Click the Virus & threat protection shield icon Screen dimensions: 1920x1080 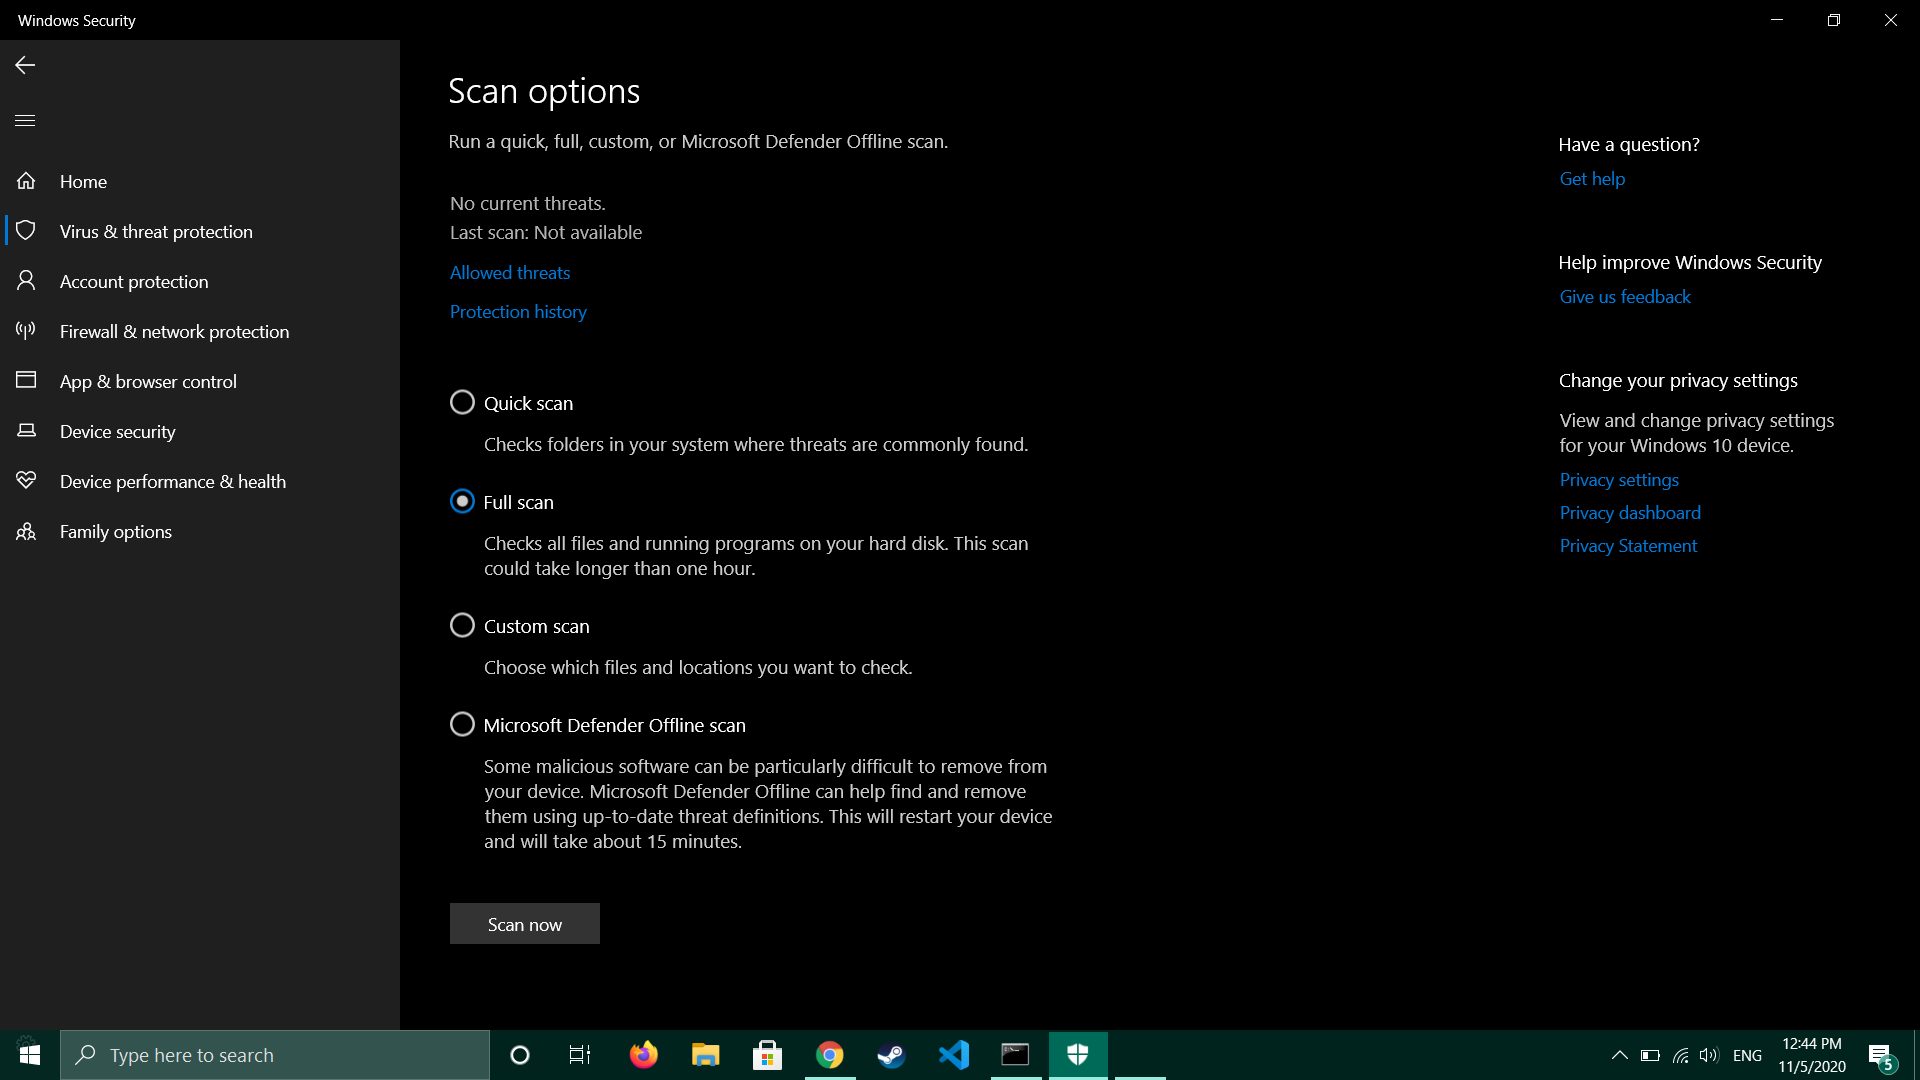pyautogui.click(x=26, y=231)
